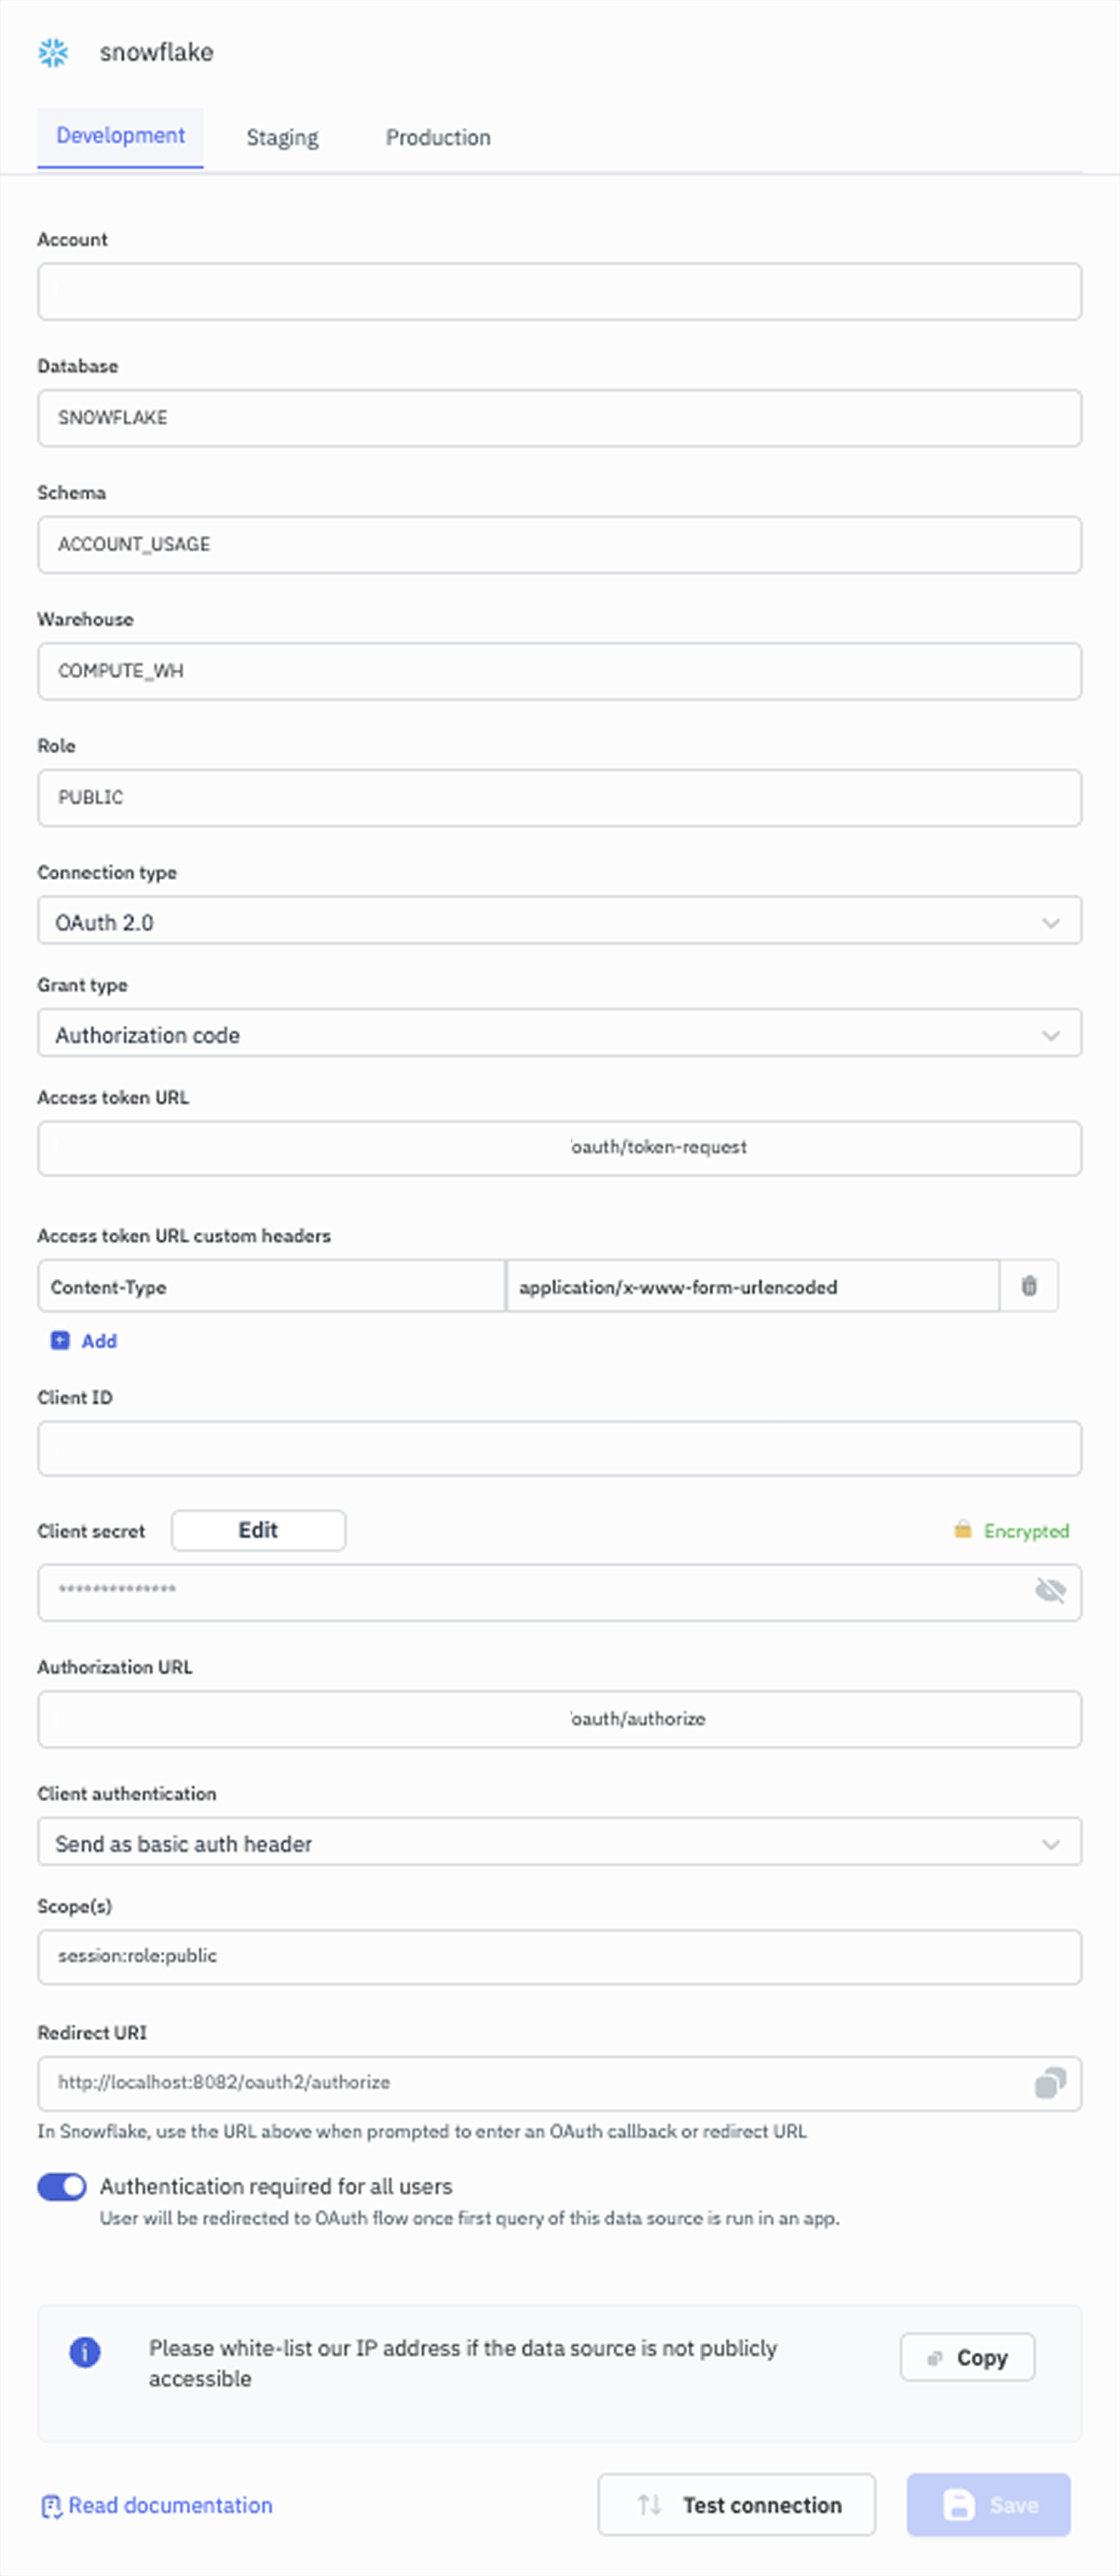Viewport: 1120px width, 2576px height.
Task: Switch to the Staging tab
Action: point(282,138)
